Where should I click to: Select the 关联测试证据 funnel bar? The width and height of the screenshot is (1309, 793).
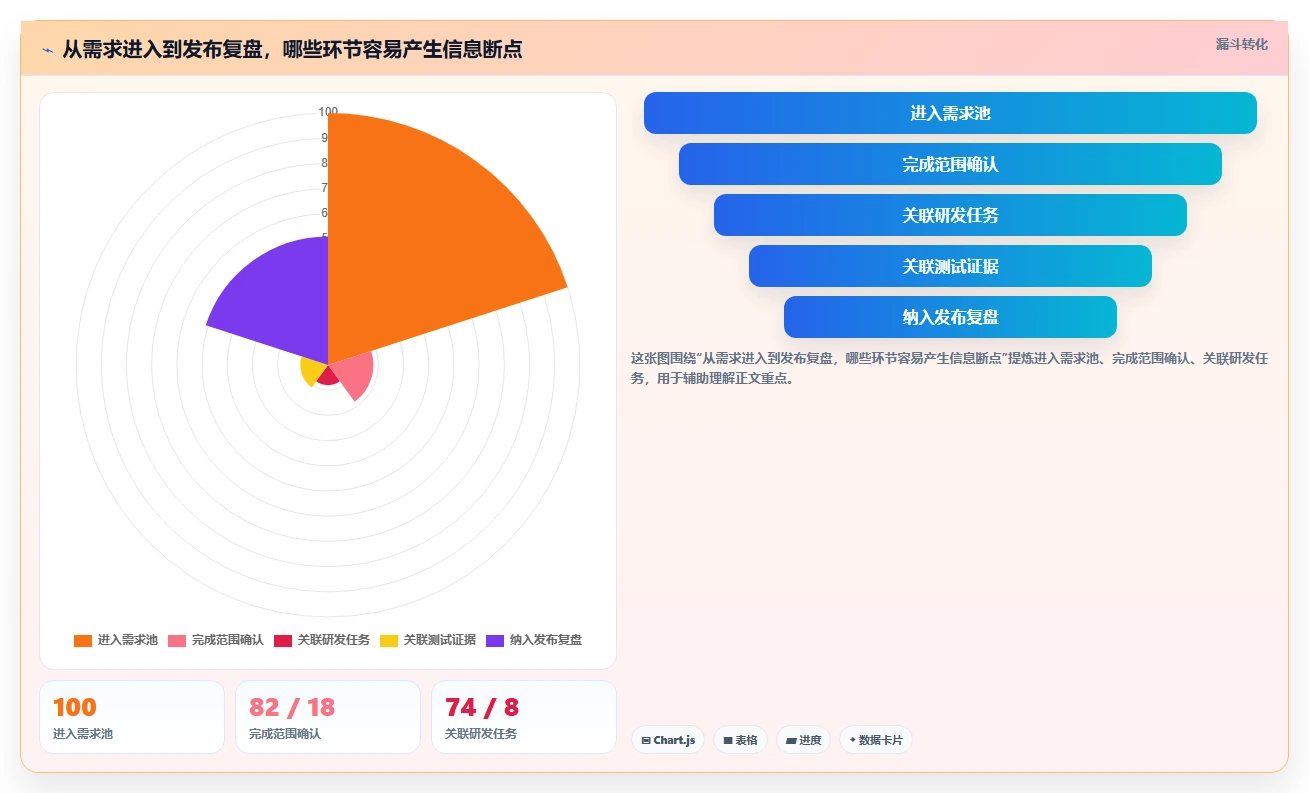coord(950,266)
